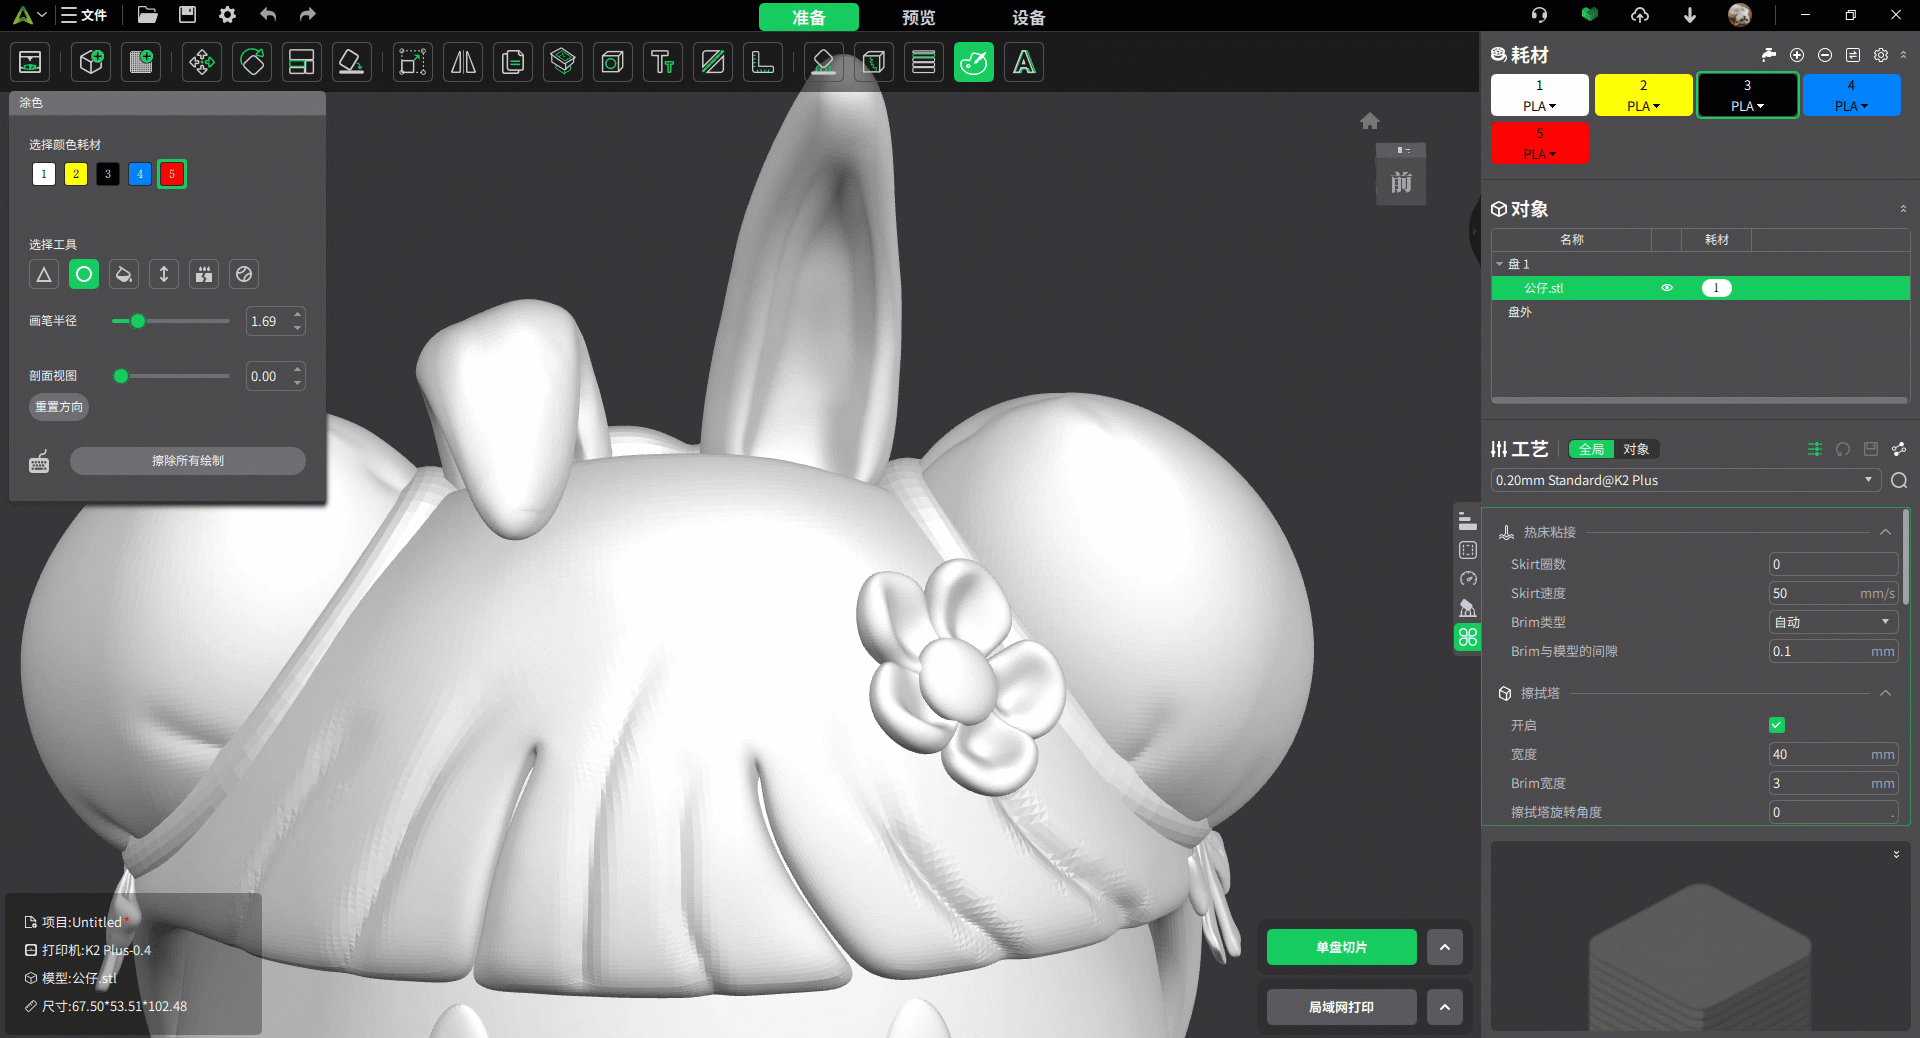The image size is (1920, 1038).
Task: Uncheck the 开启 wipe tower checkbox
Action: point(1777,725)
